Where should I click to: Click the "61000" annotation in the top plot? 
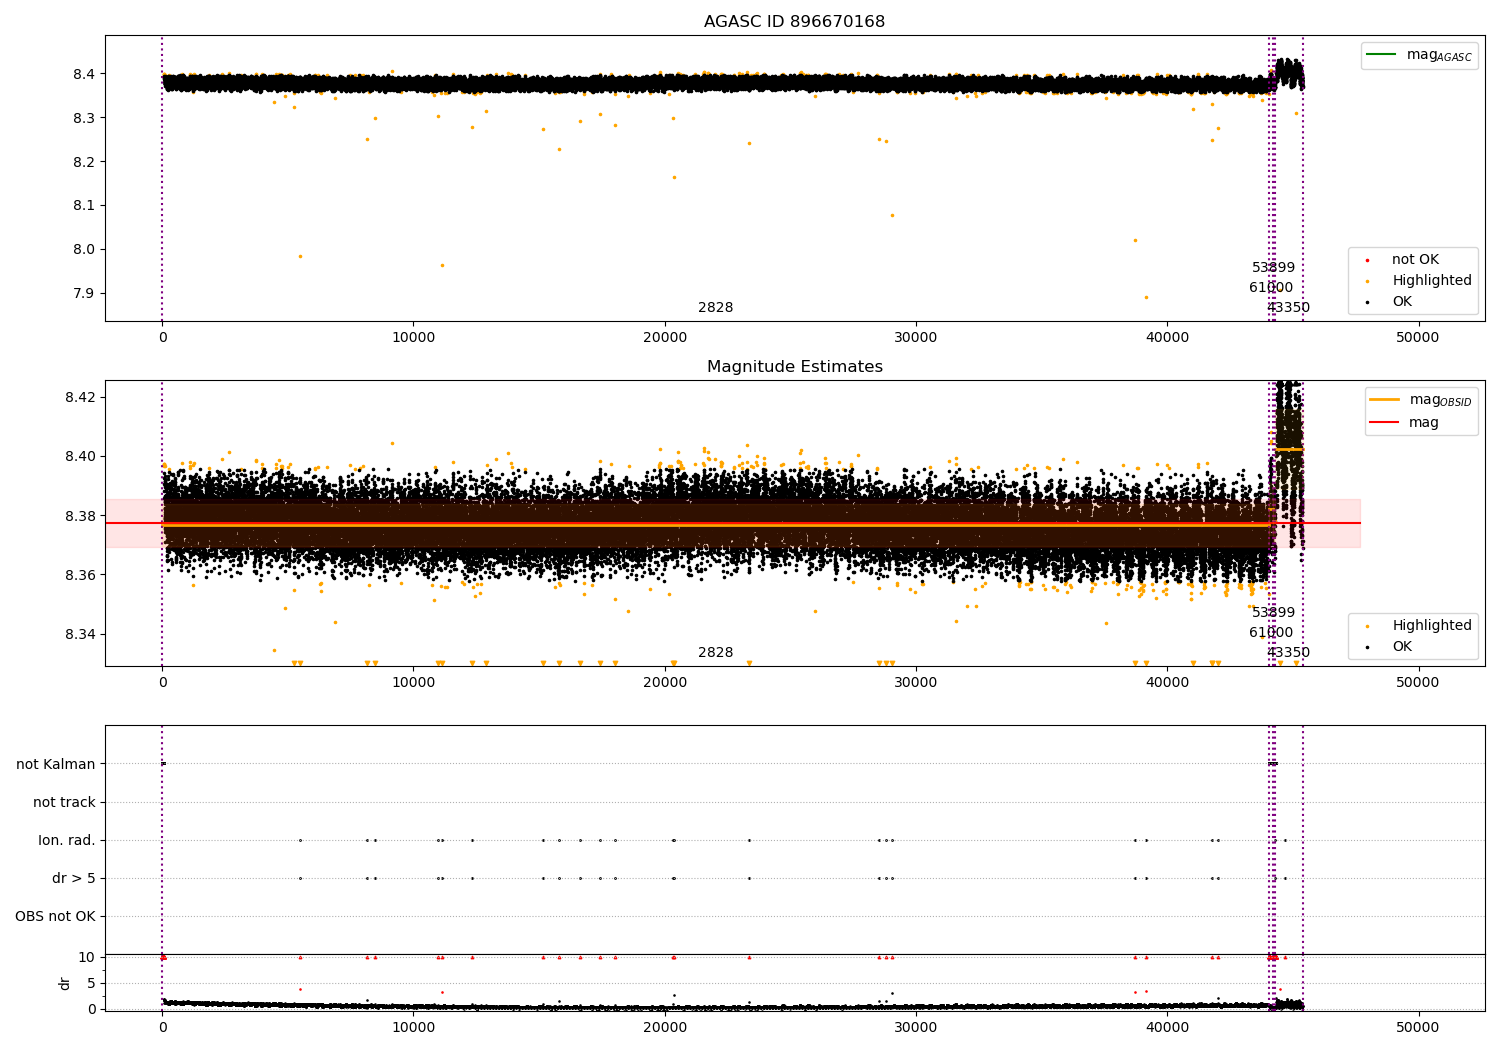1270,288
